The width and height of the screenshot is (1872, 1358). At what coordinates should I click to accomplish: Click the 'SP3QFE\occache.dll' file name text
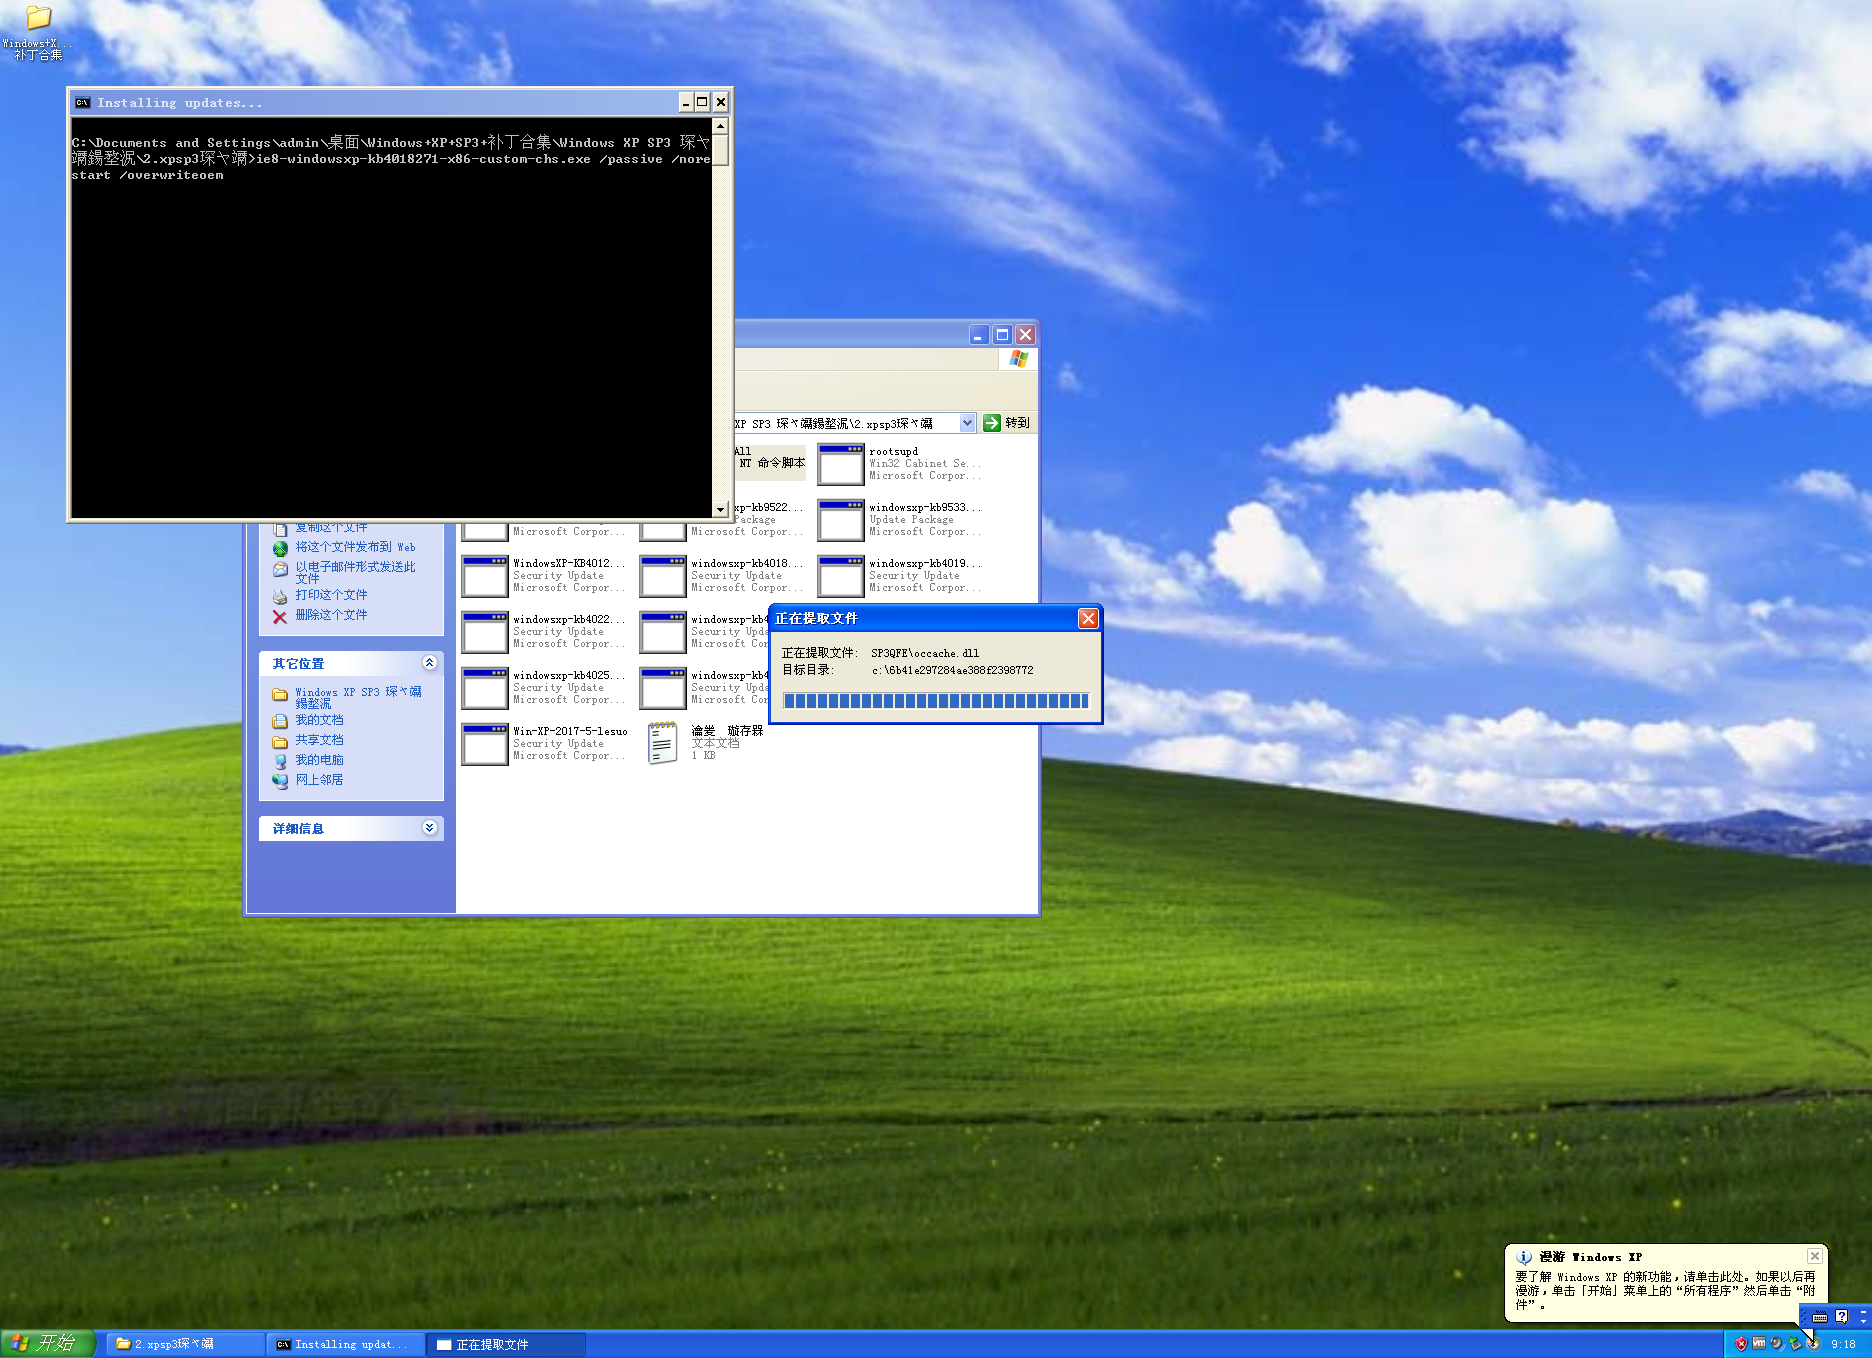click(x=924, y=653)
